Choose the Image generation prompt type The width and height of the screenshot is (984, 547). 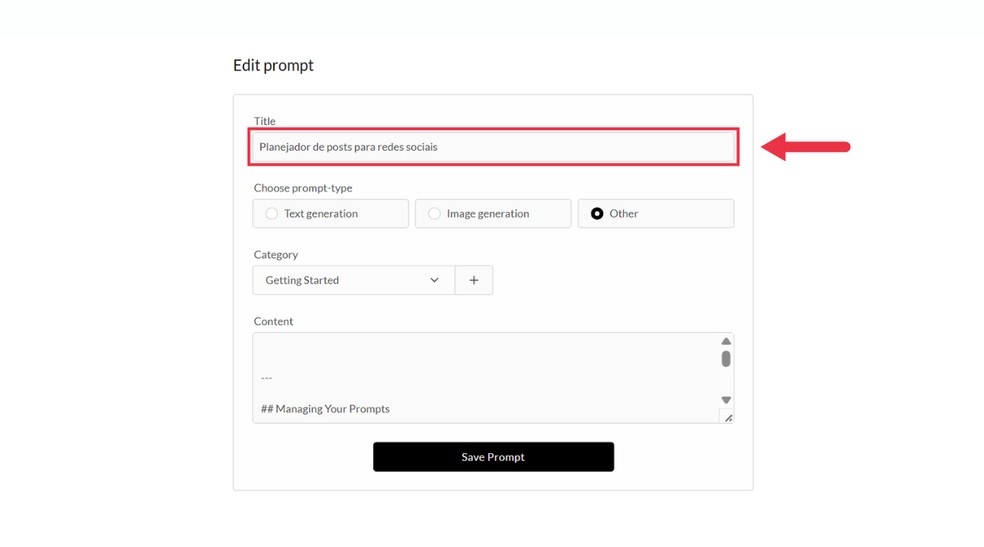pyautogui.click(x=434, y=213)
